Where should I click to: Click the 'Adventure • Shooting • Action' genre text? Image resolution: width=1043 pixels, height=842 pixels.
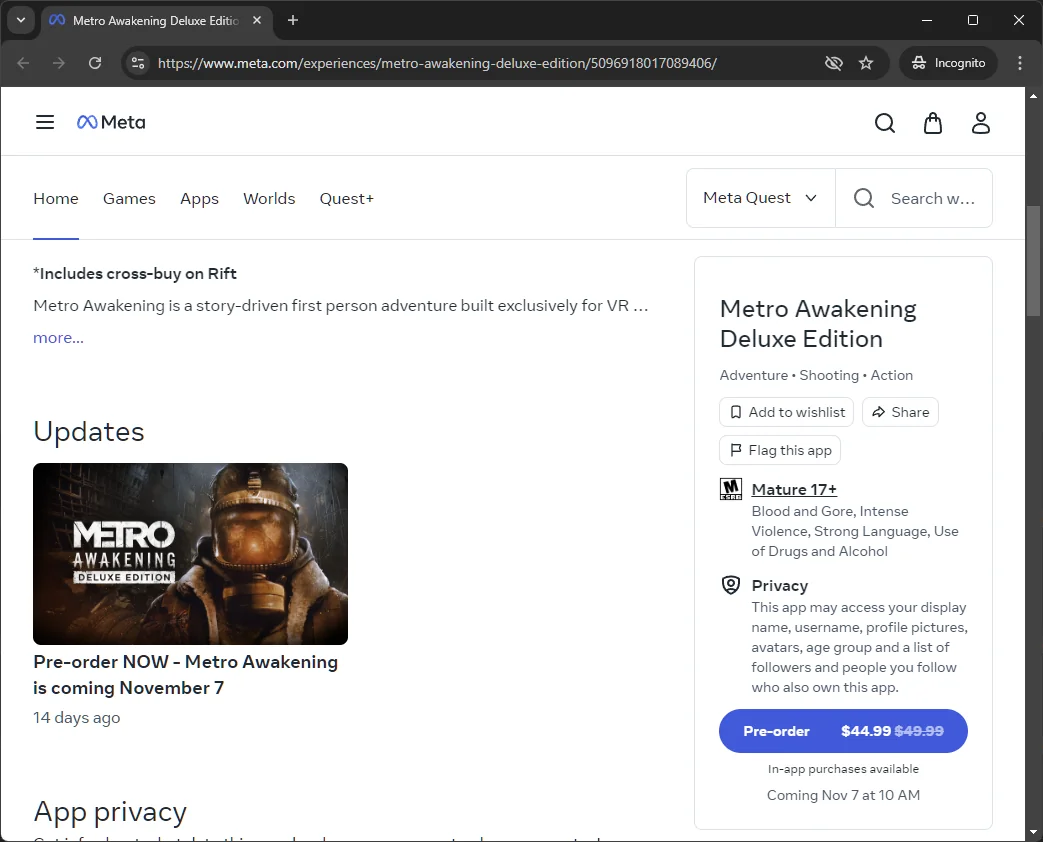(x=816, y=375)
